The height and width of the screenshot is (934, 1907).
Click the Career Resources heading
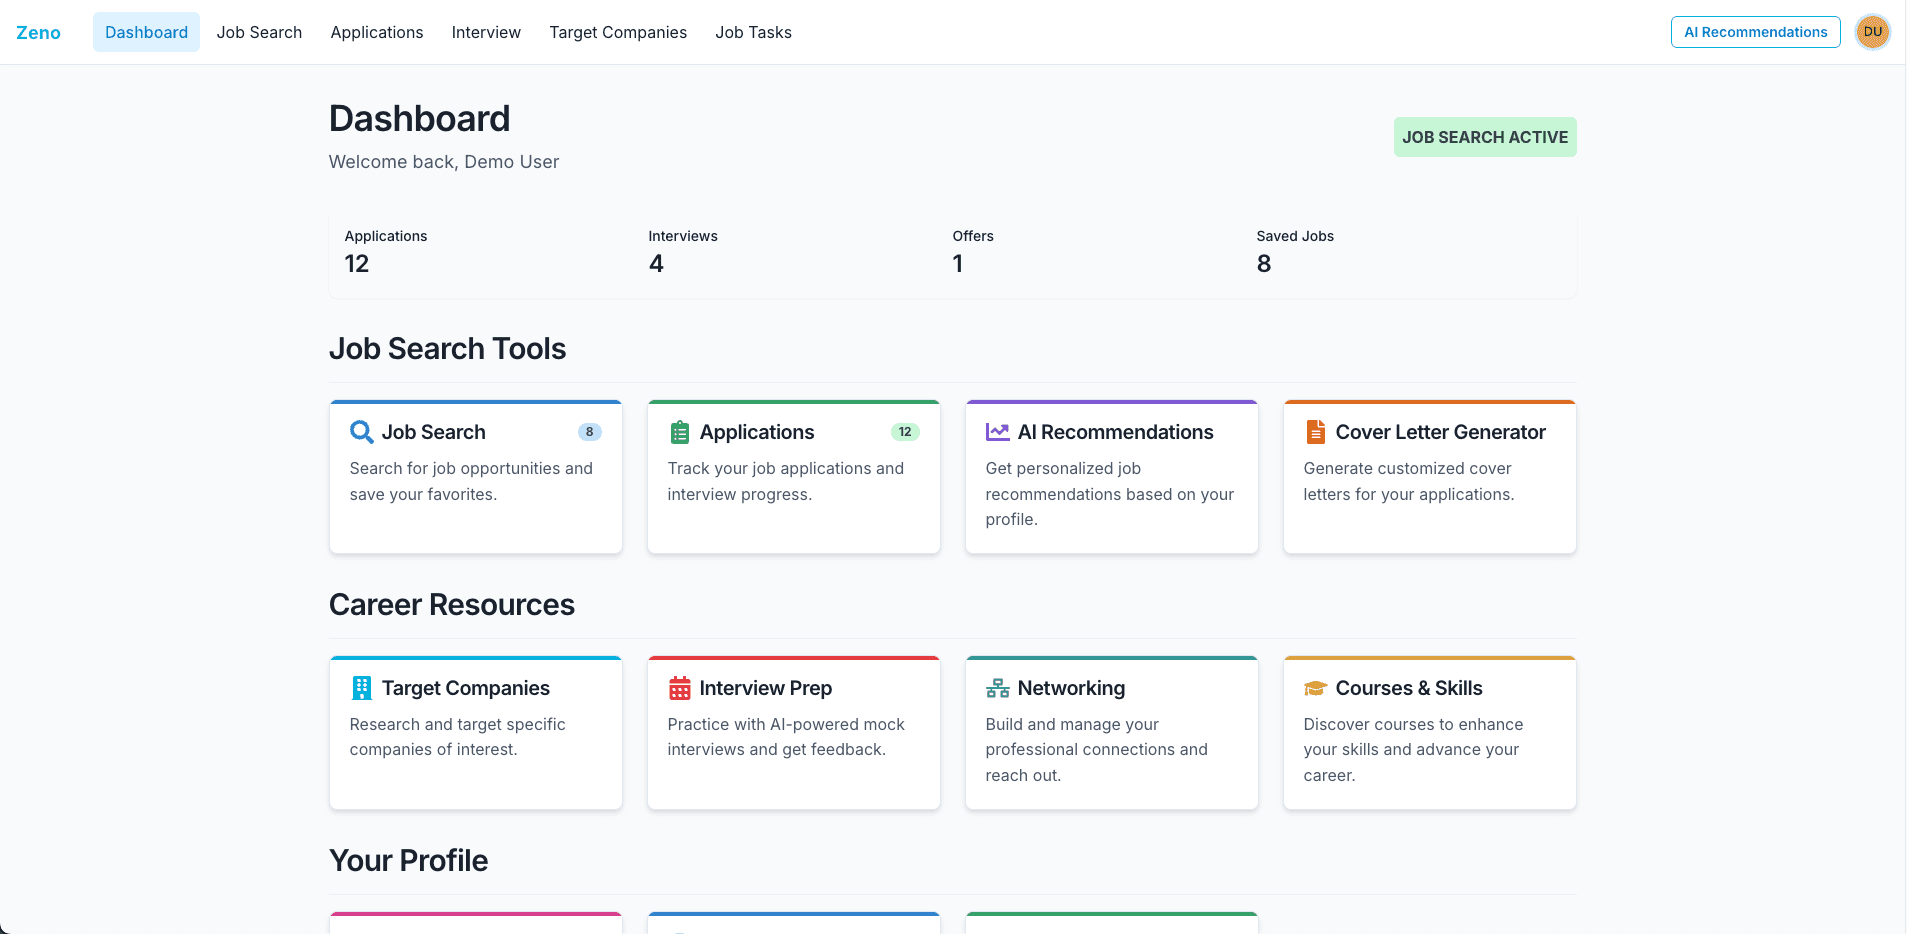coord(452,605)
